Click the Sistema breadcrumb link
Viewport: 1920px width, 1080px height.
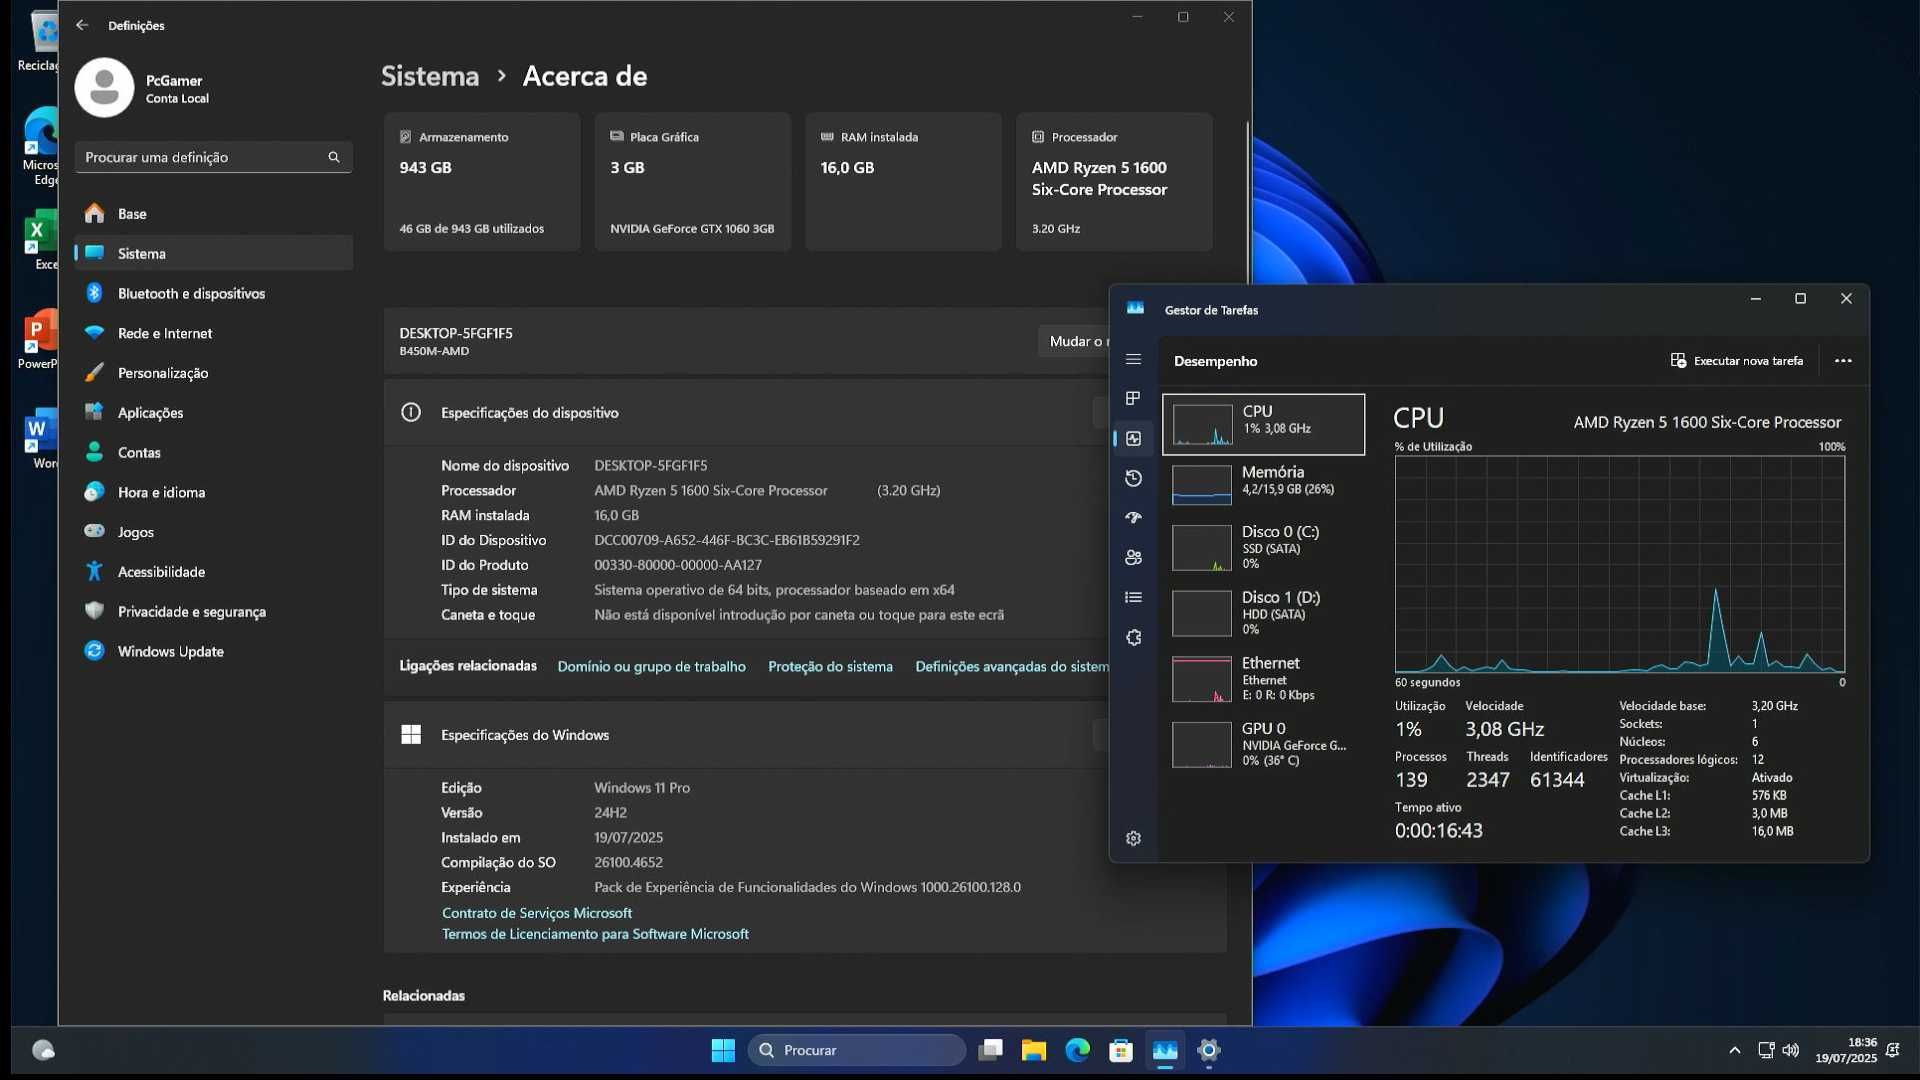pos(430,76)
